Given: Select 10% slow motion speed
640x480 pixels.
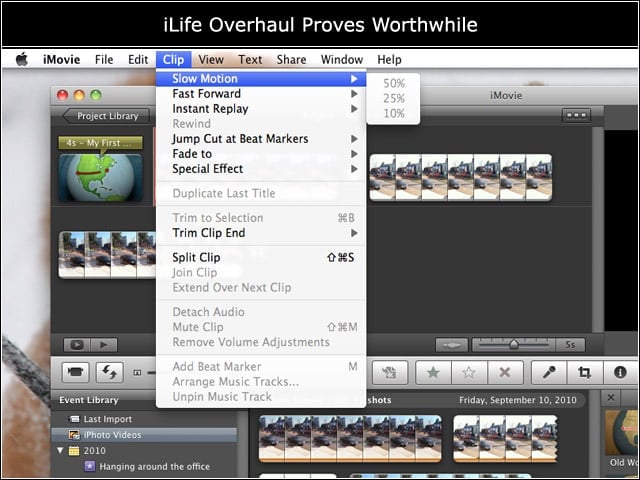Looking at the screenshot, I should point(394,113).
